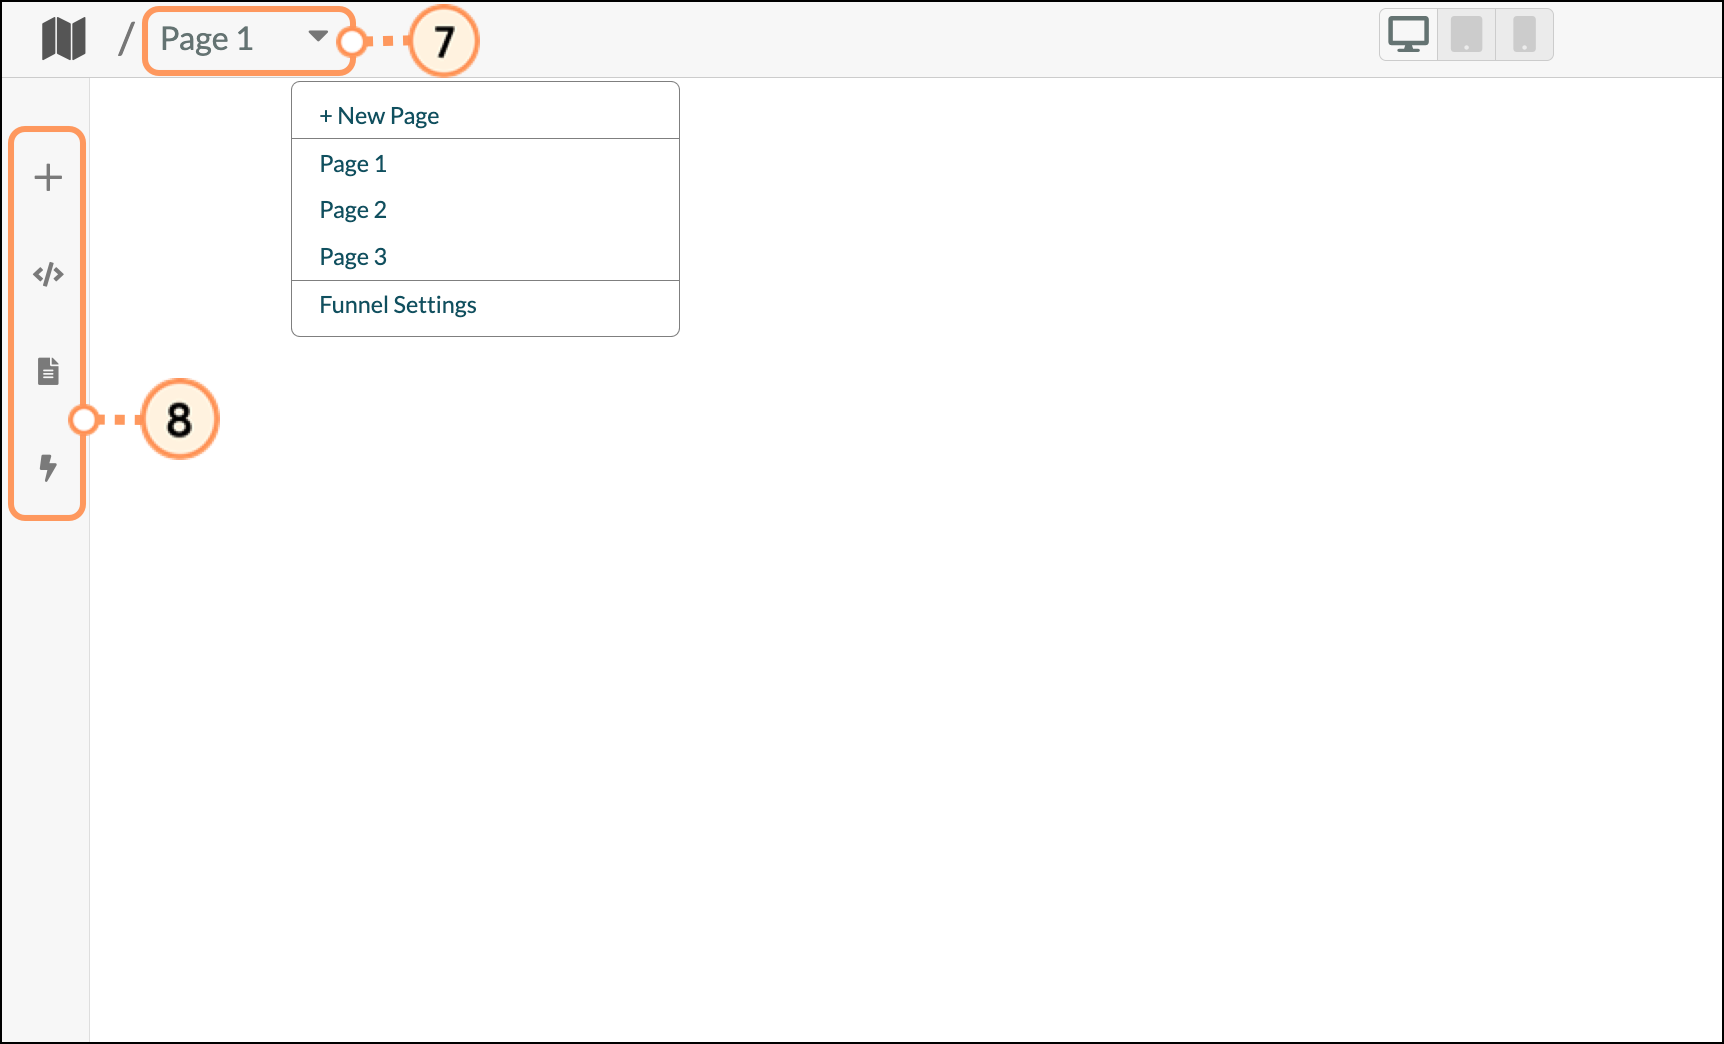
Task: Click the document page icon in sidebar
Action: pyautogui.click(x=48, y=371)
